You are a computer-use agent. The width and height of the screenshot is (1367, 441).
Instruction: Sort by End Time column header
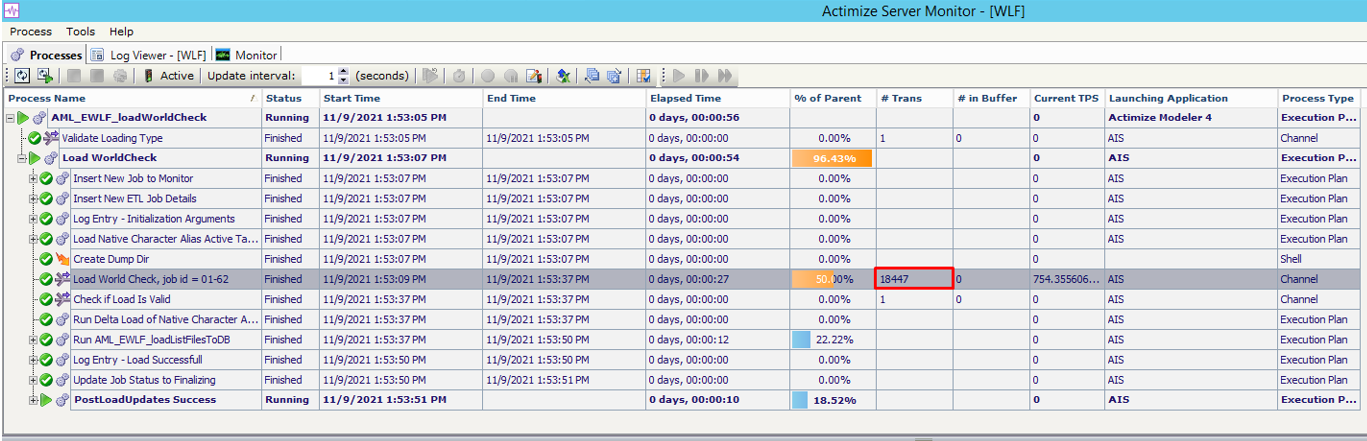[564, 98]
